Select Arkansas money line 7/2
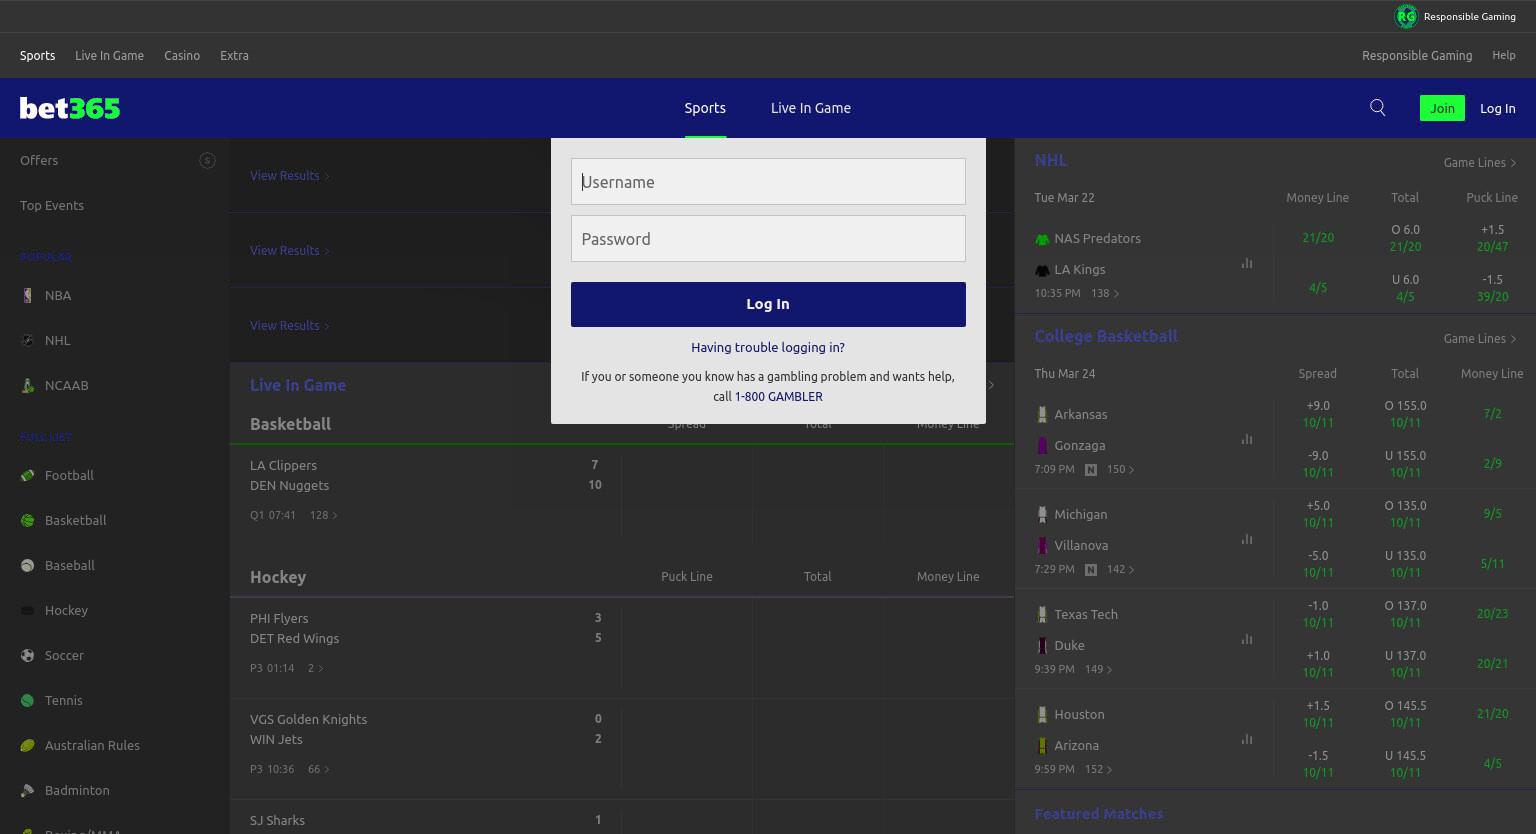 tap(1492, 413)
